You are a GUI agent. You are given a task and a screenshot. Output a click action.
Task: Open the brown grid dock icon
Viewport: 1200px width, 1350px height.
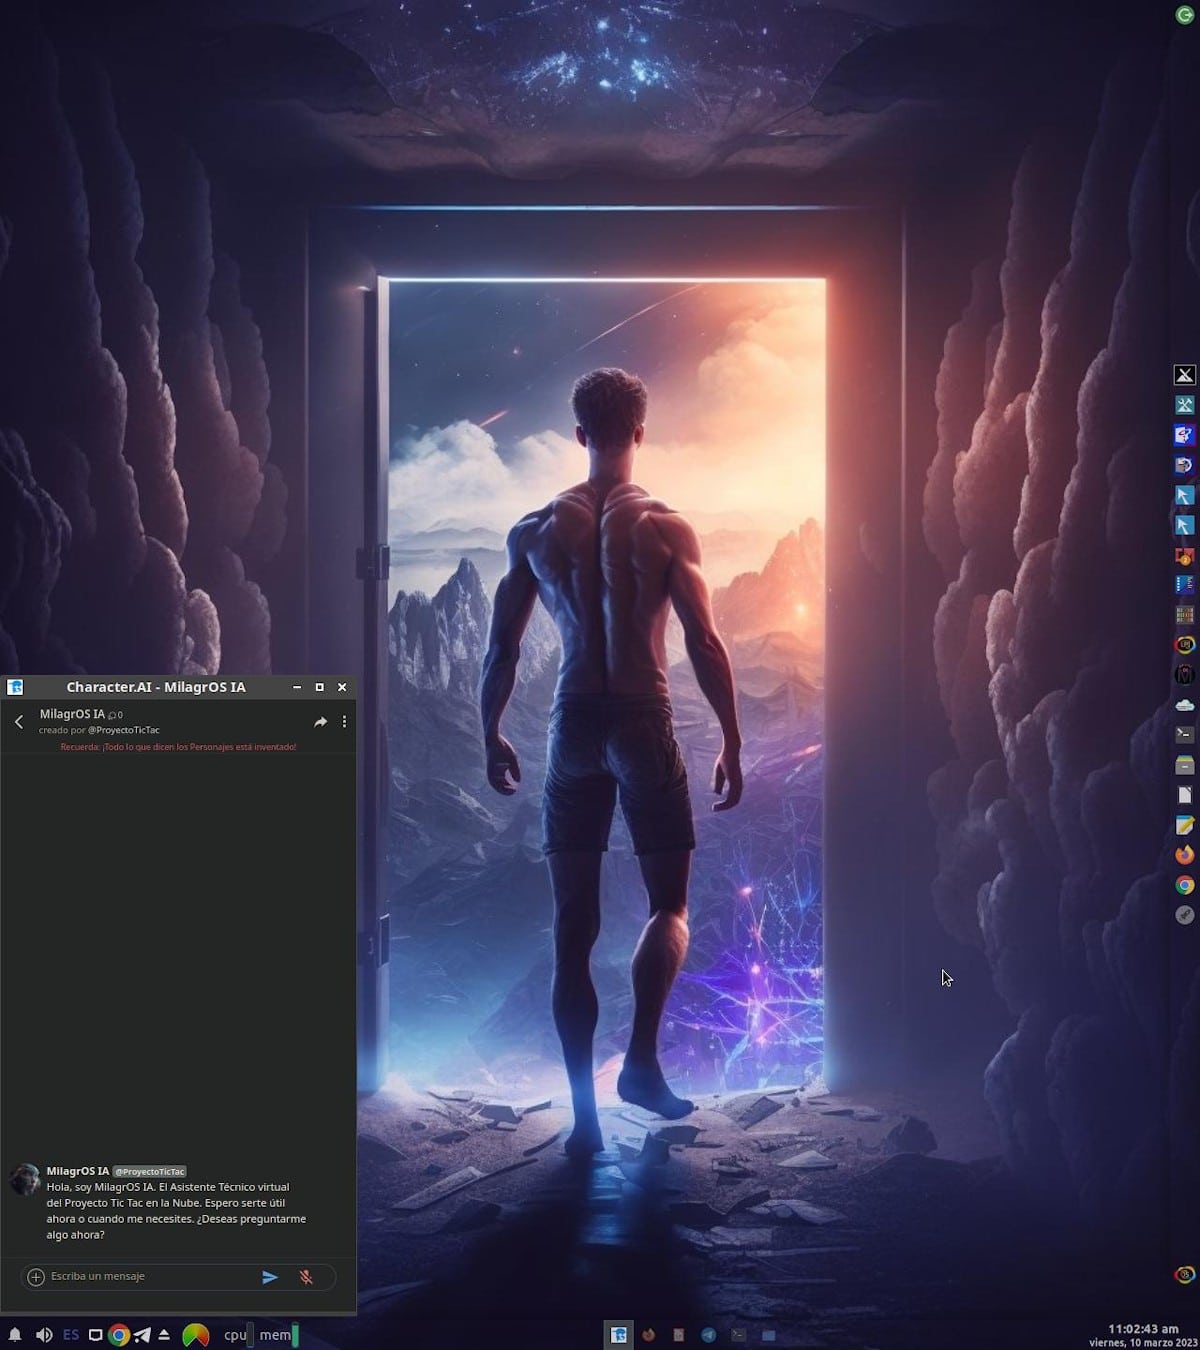click(x=1185, y=615)
